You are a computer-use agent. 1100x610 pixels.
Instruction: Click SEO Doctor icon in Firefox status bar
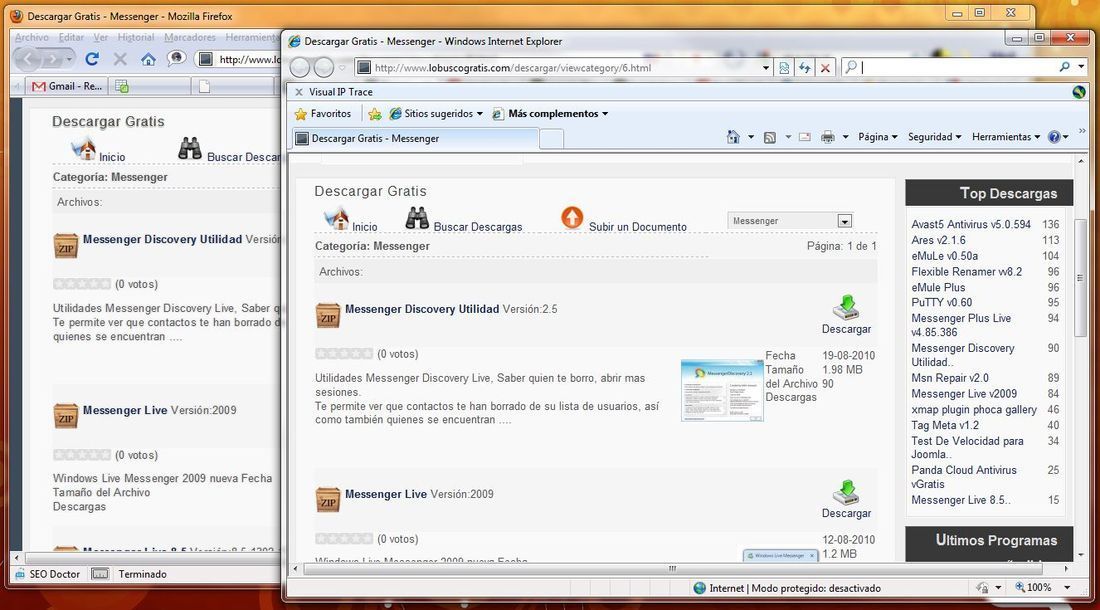(20, 574)
